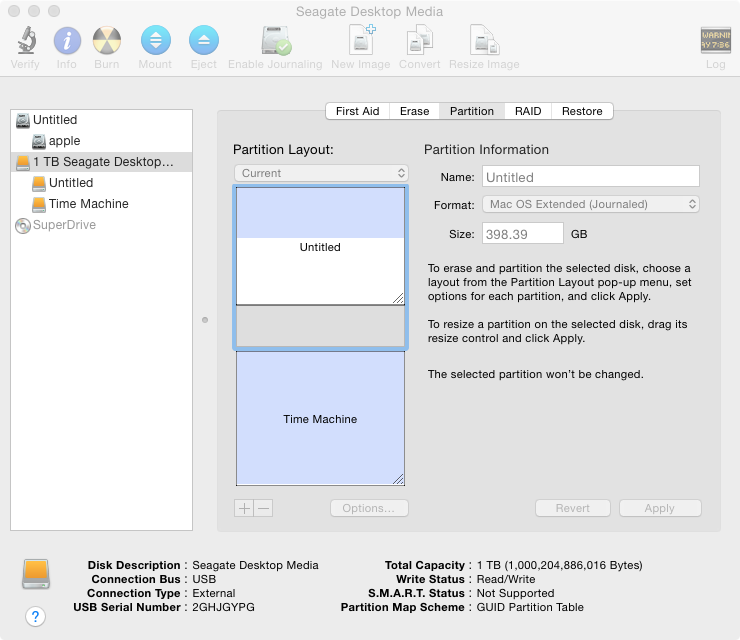Click the sidebar splitter dot handle

click(x=205, y=320)
